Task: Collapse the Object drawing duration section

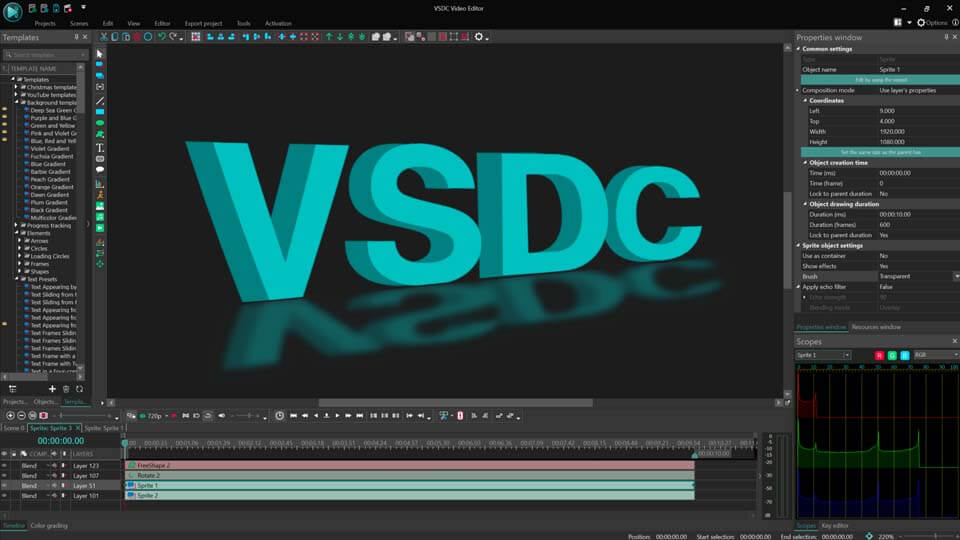Action: (x=805, y=204)
